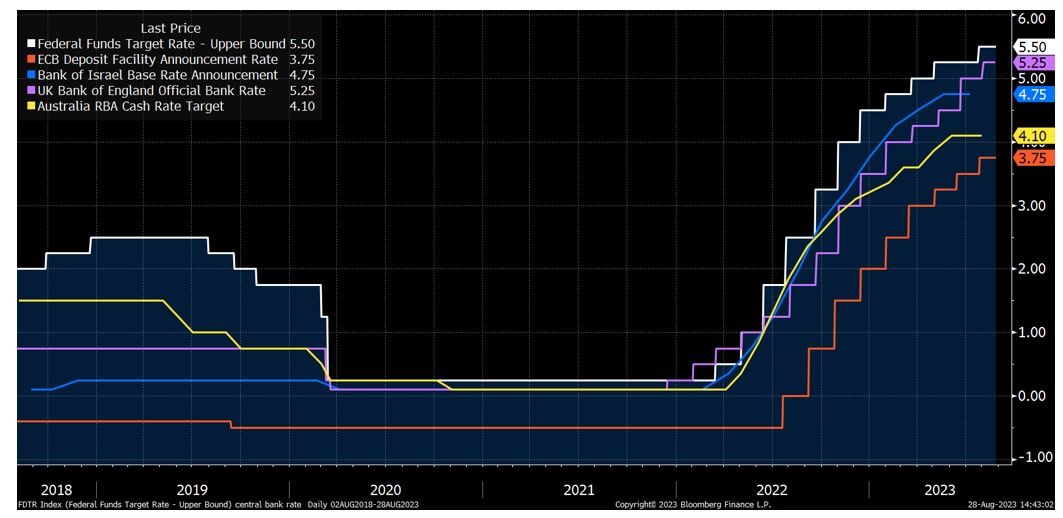The height and width of the screenshot is (518, 1063).
Task: Click the blue Bank of Israel legend swatch
Action: click(31, 75)
